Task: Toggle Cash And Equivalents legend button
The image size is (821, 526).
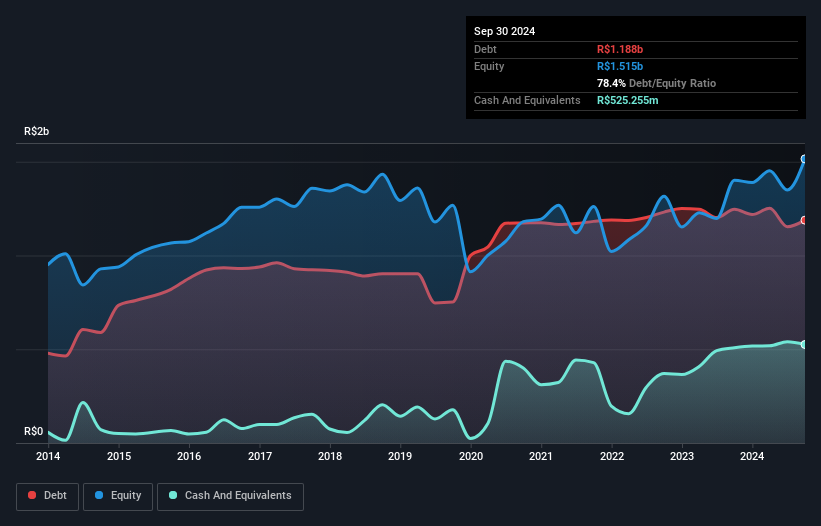Action: [230, 496]
